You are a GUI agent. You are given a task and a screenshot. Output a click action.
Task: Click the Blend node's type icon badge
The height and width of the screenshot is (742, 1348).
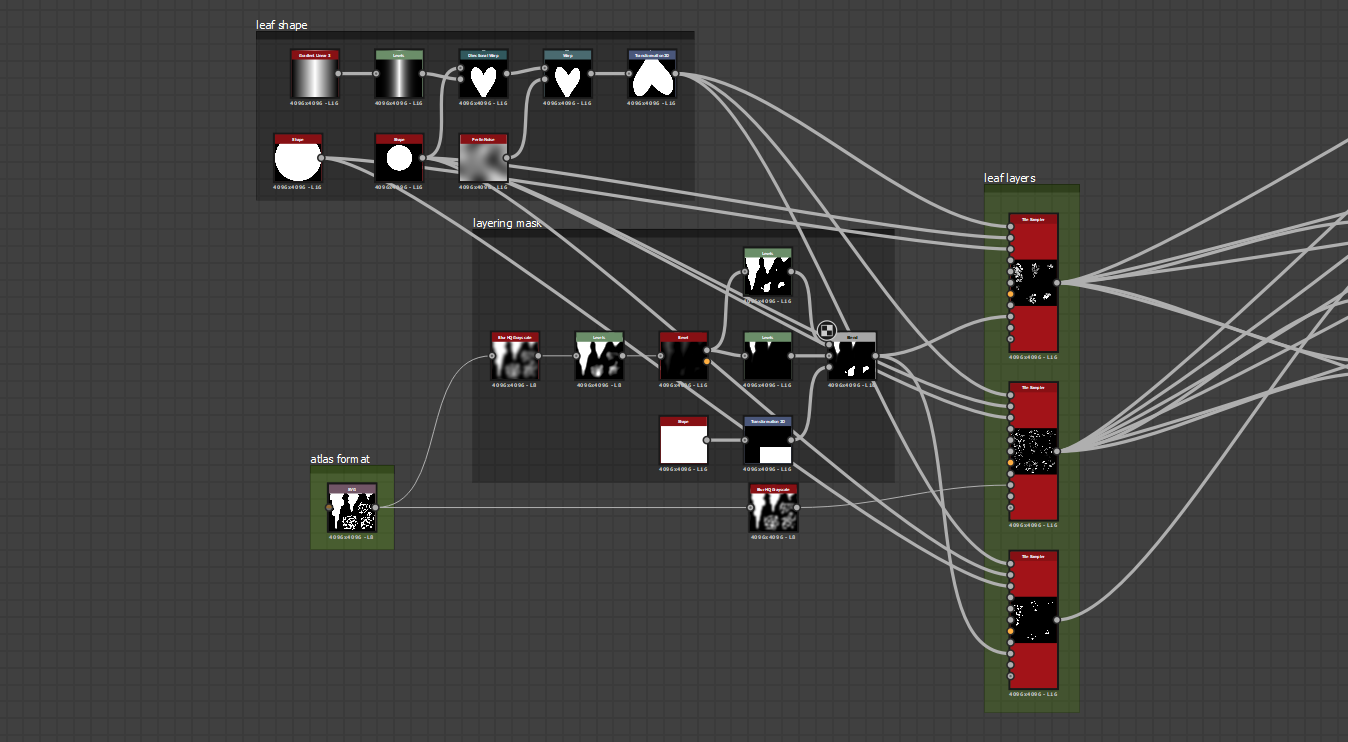coord(827,328)
